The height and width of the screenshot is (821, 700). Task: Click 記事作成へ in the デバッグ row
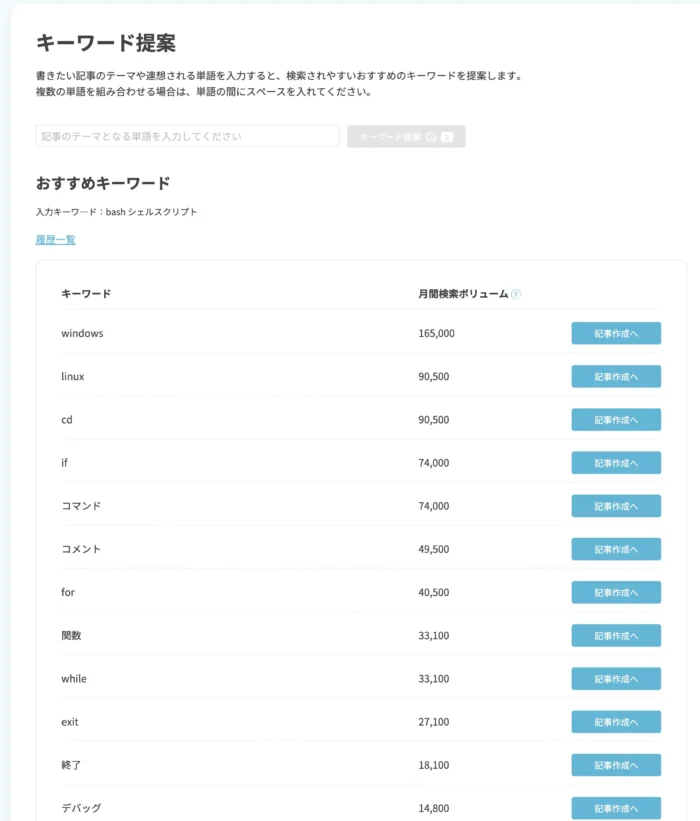coord(615,808)
